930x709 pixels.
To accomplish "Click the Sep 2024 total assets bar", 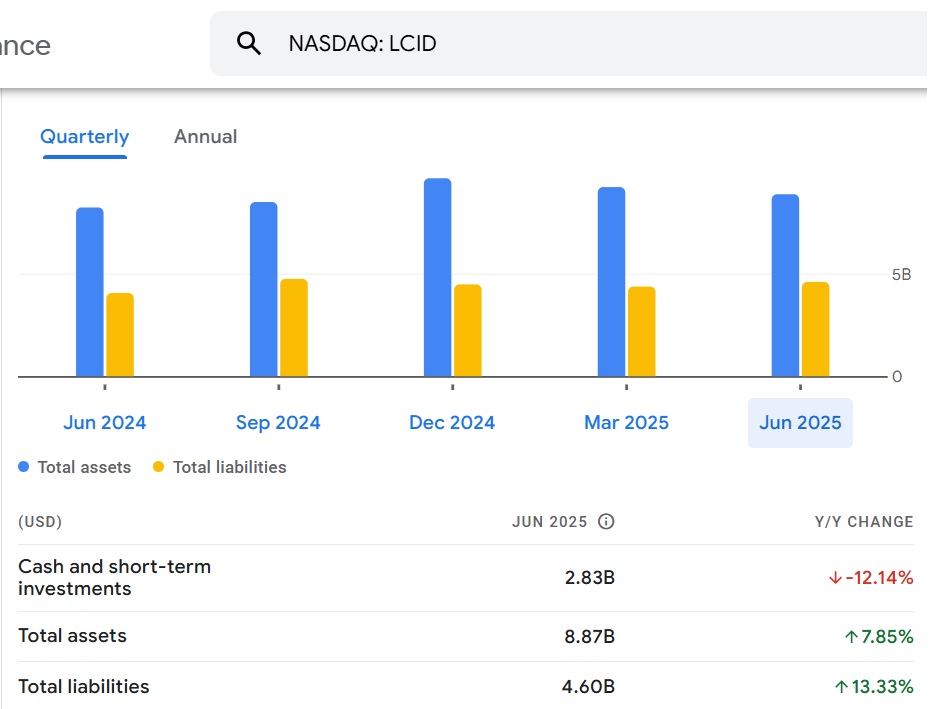I will tap(263, 289).
